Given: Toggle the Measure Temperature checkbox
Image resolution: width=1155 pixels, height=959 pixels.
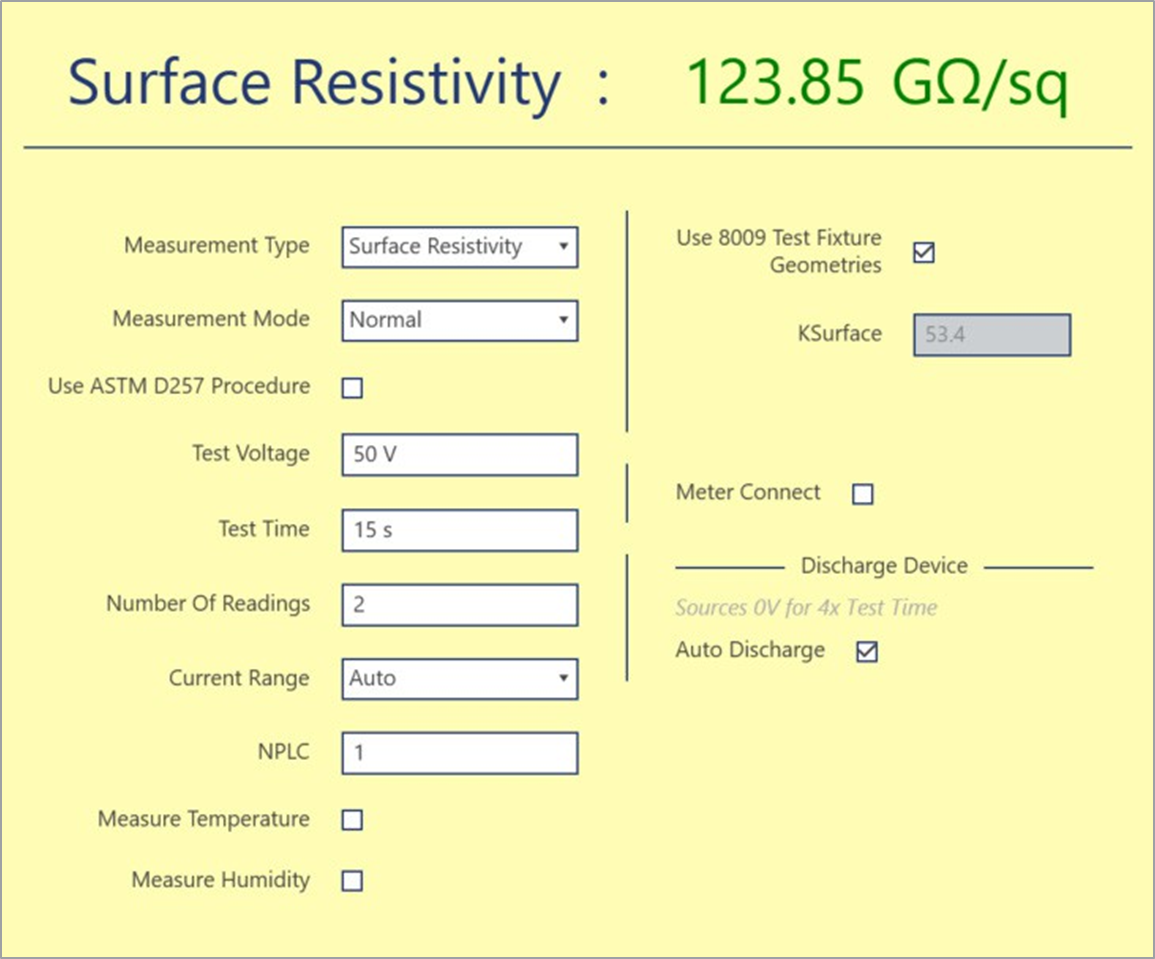Looking at the screenshot, I should coord(351,820).
